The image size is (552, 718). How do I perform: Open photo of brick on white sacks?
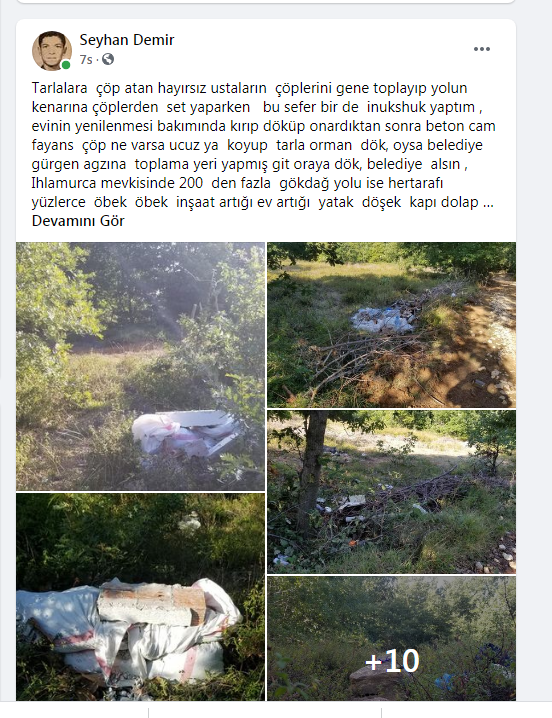click(x=140, y=597)
